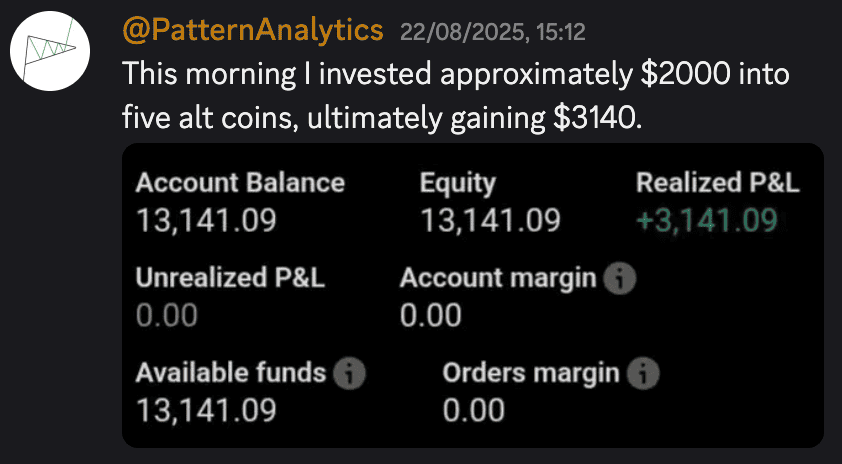Click the Account margin info icon
The height and width of the screenshot is (464, 842).
click(x=620, y=279)
